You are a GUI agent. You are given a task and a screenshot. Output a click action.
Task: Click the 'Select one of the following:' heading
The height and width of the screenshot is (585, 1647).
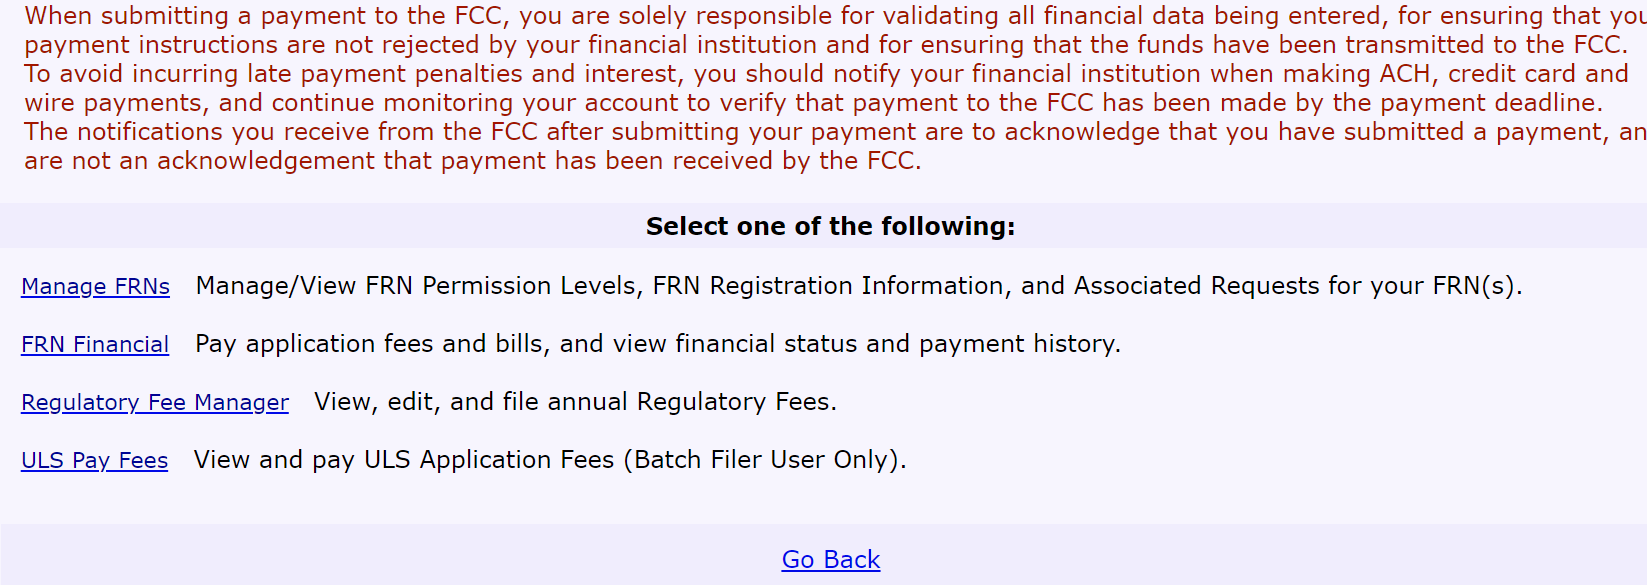[830, 227]
